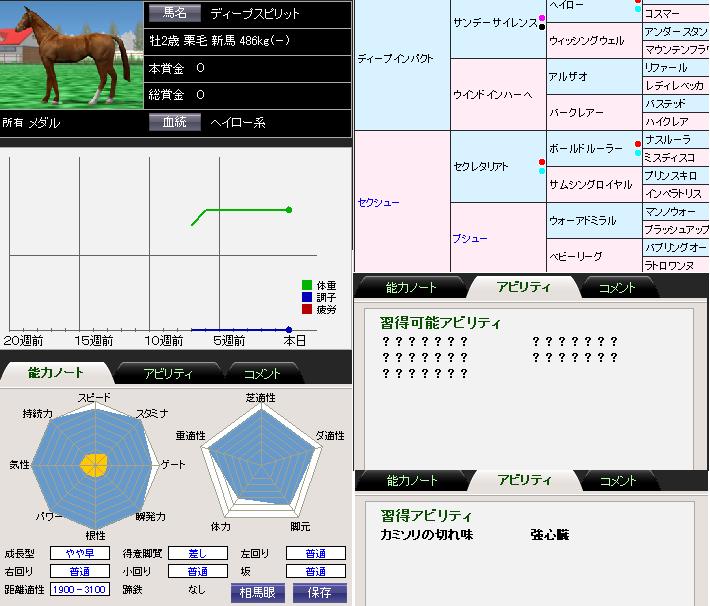Select pedigree cell ベビーリーグ
Screen dimensions: 710x606
pos(594,256)
